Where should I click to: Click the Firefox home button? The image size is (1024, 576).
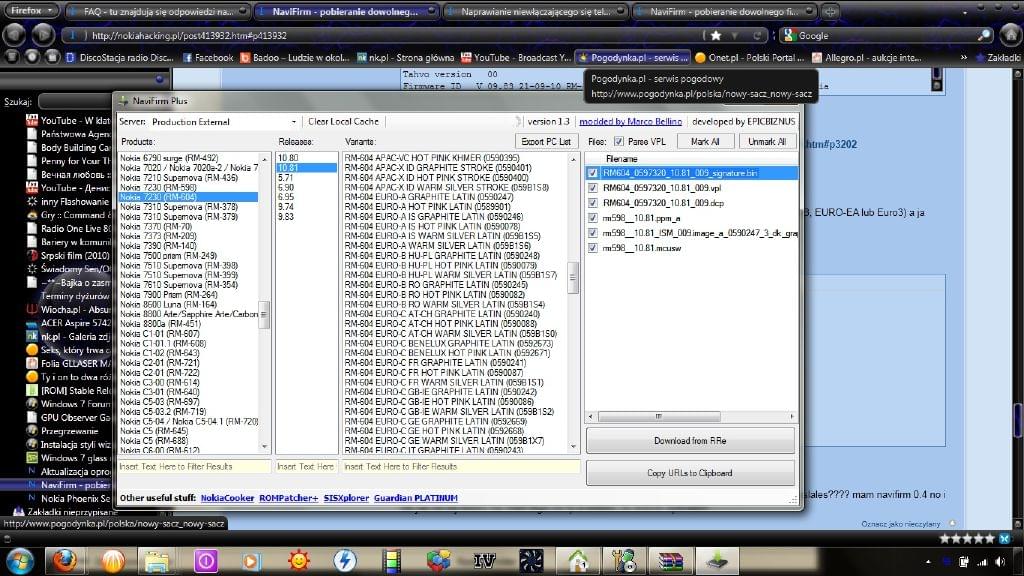click(1011, 34)
